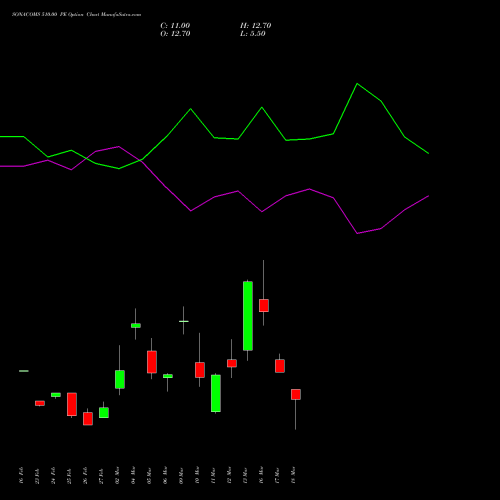Click the 17 Mar date label
Screen dimensions: 500x500
[x=277, y=475]
